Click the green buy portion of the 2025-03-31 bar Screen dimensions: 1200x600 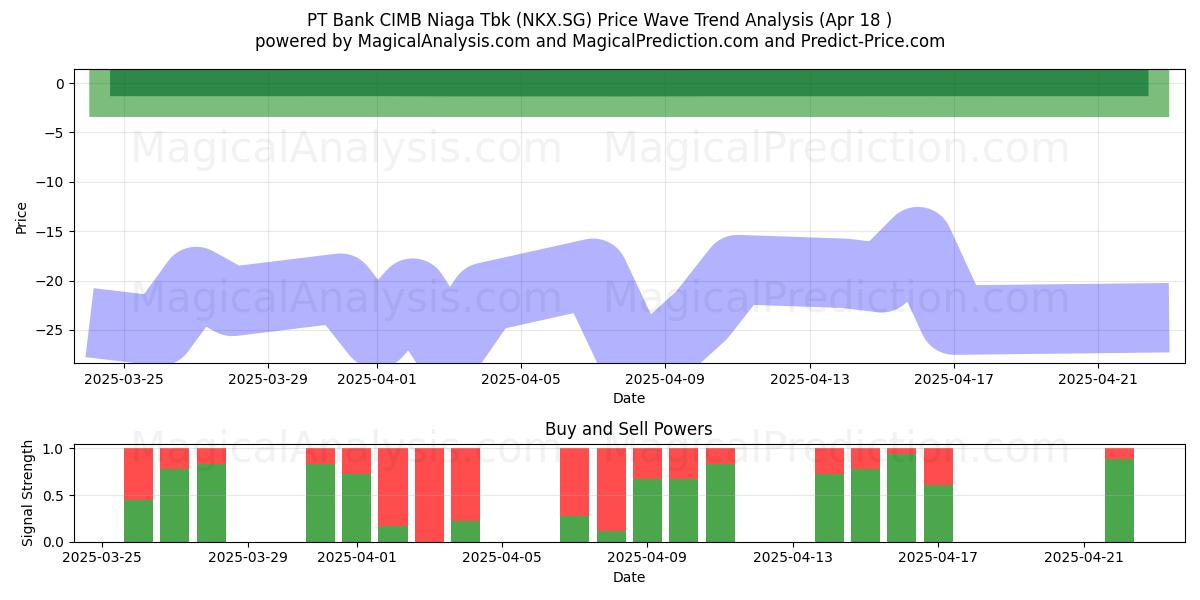[320, 503]
